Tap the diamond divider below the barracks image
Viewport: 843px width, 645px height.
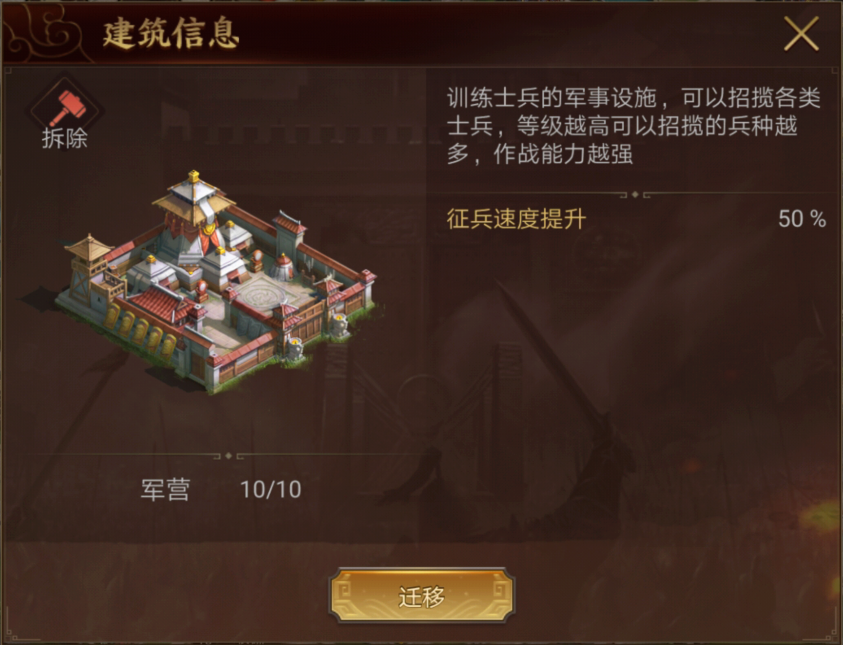[x=228, y=456]
